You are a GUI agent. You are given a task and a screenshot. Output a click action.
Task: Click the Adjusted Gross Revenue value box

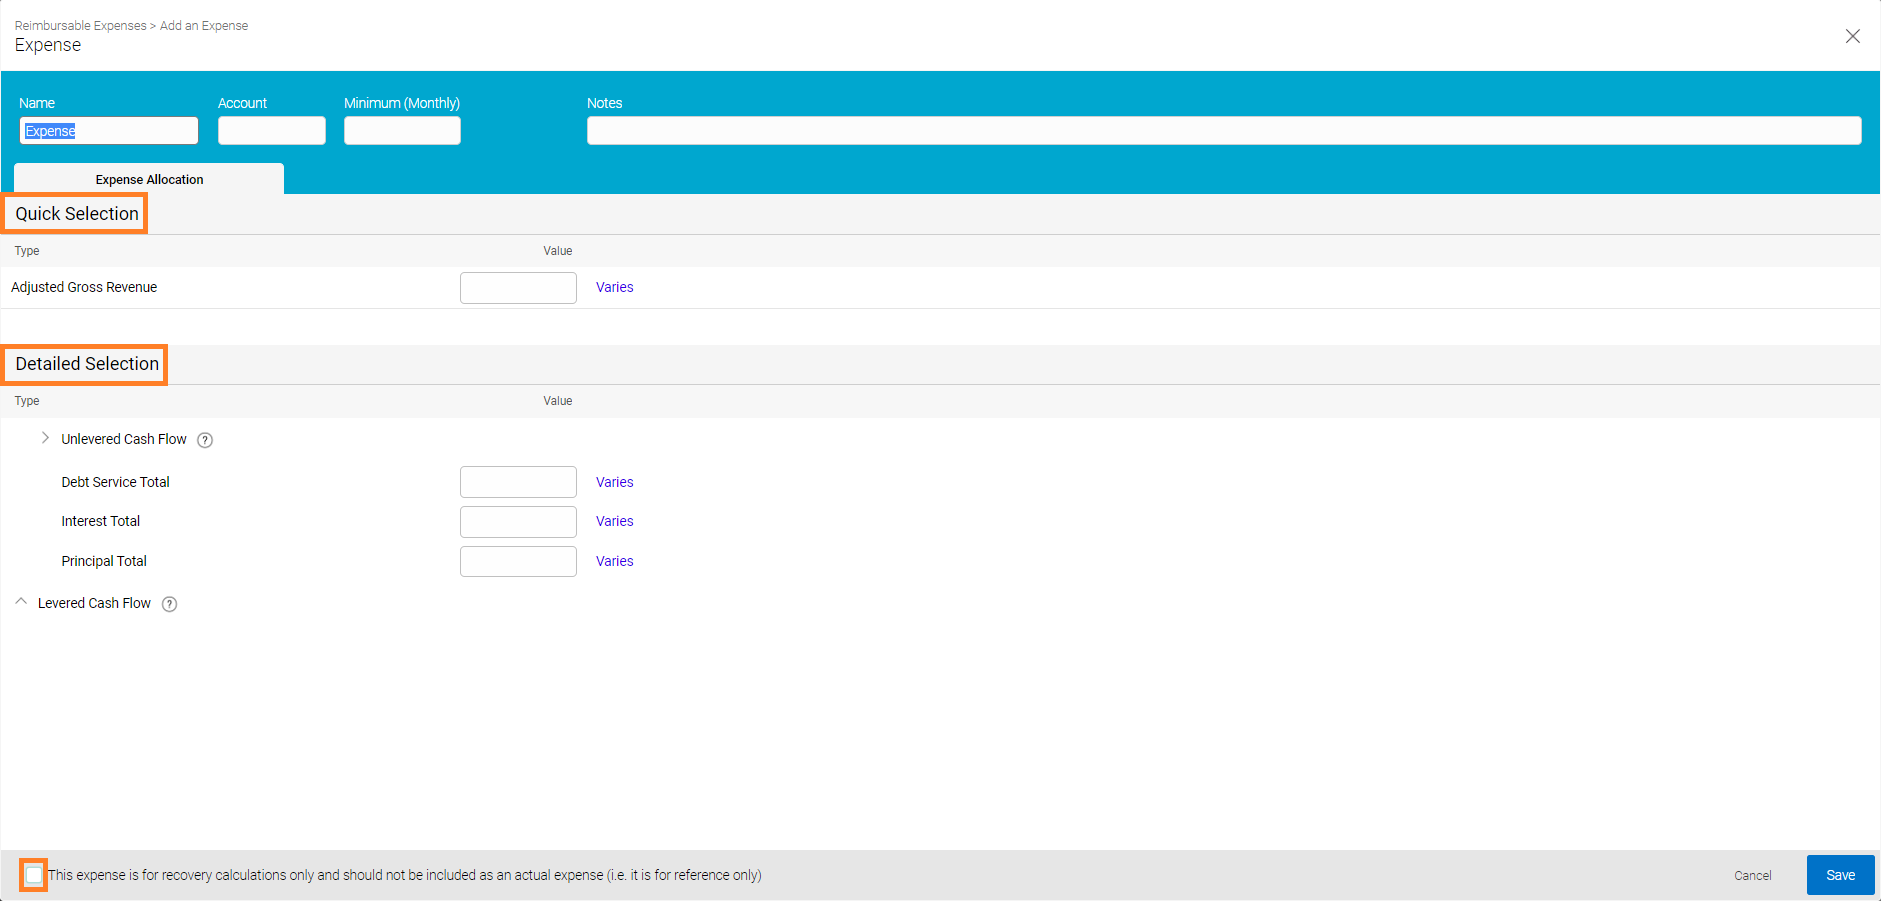coord(518,287)
